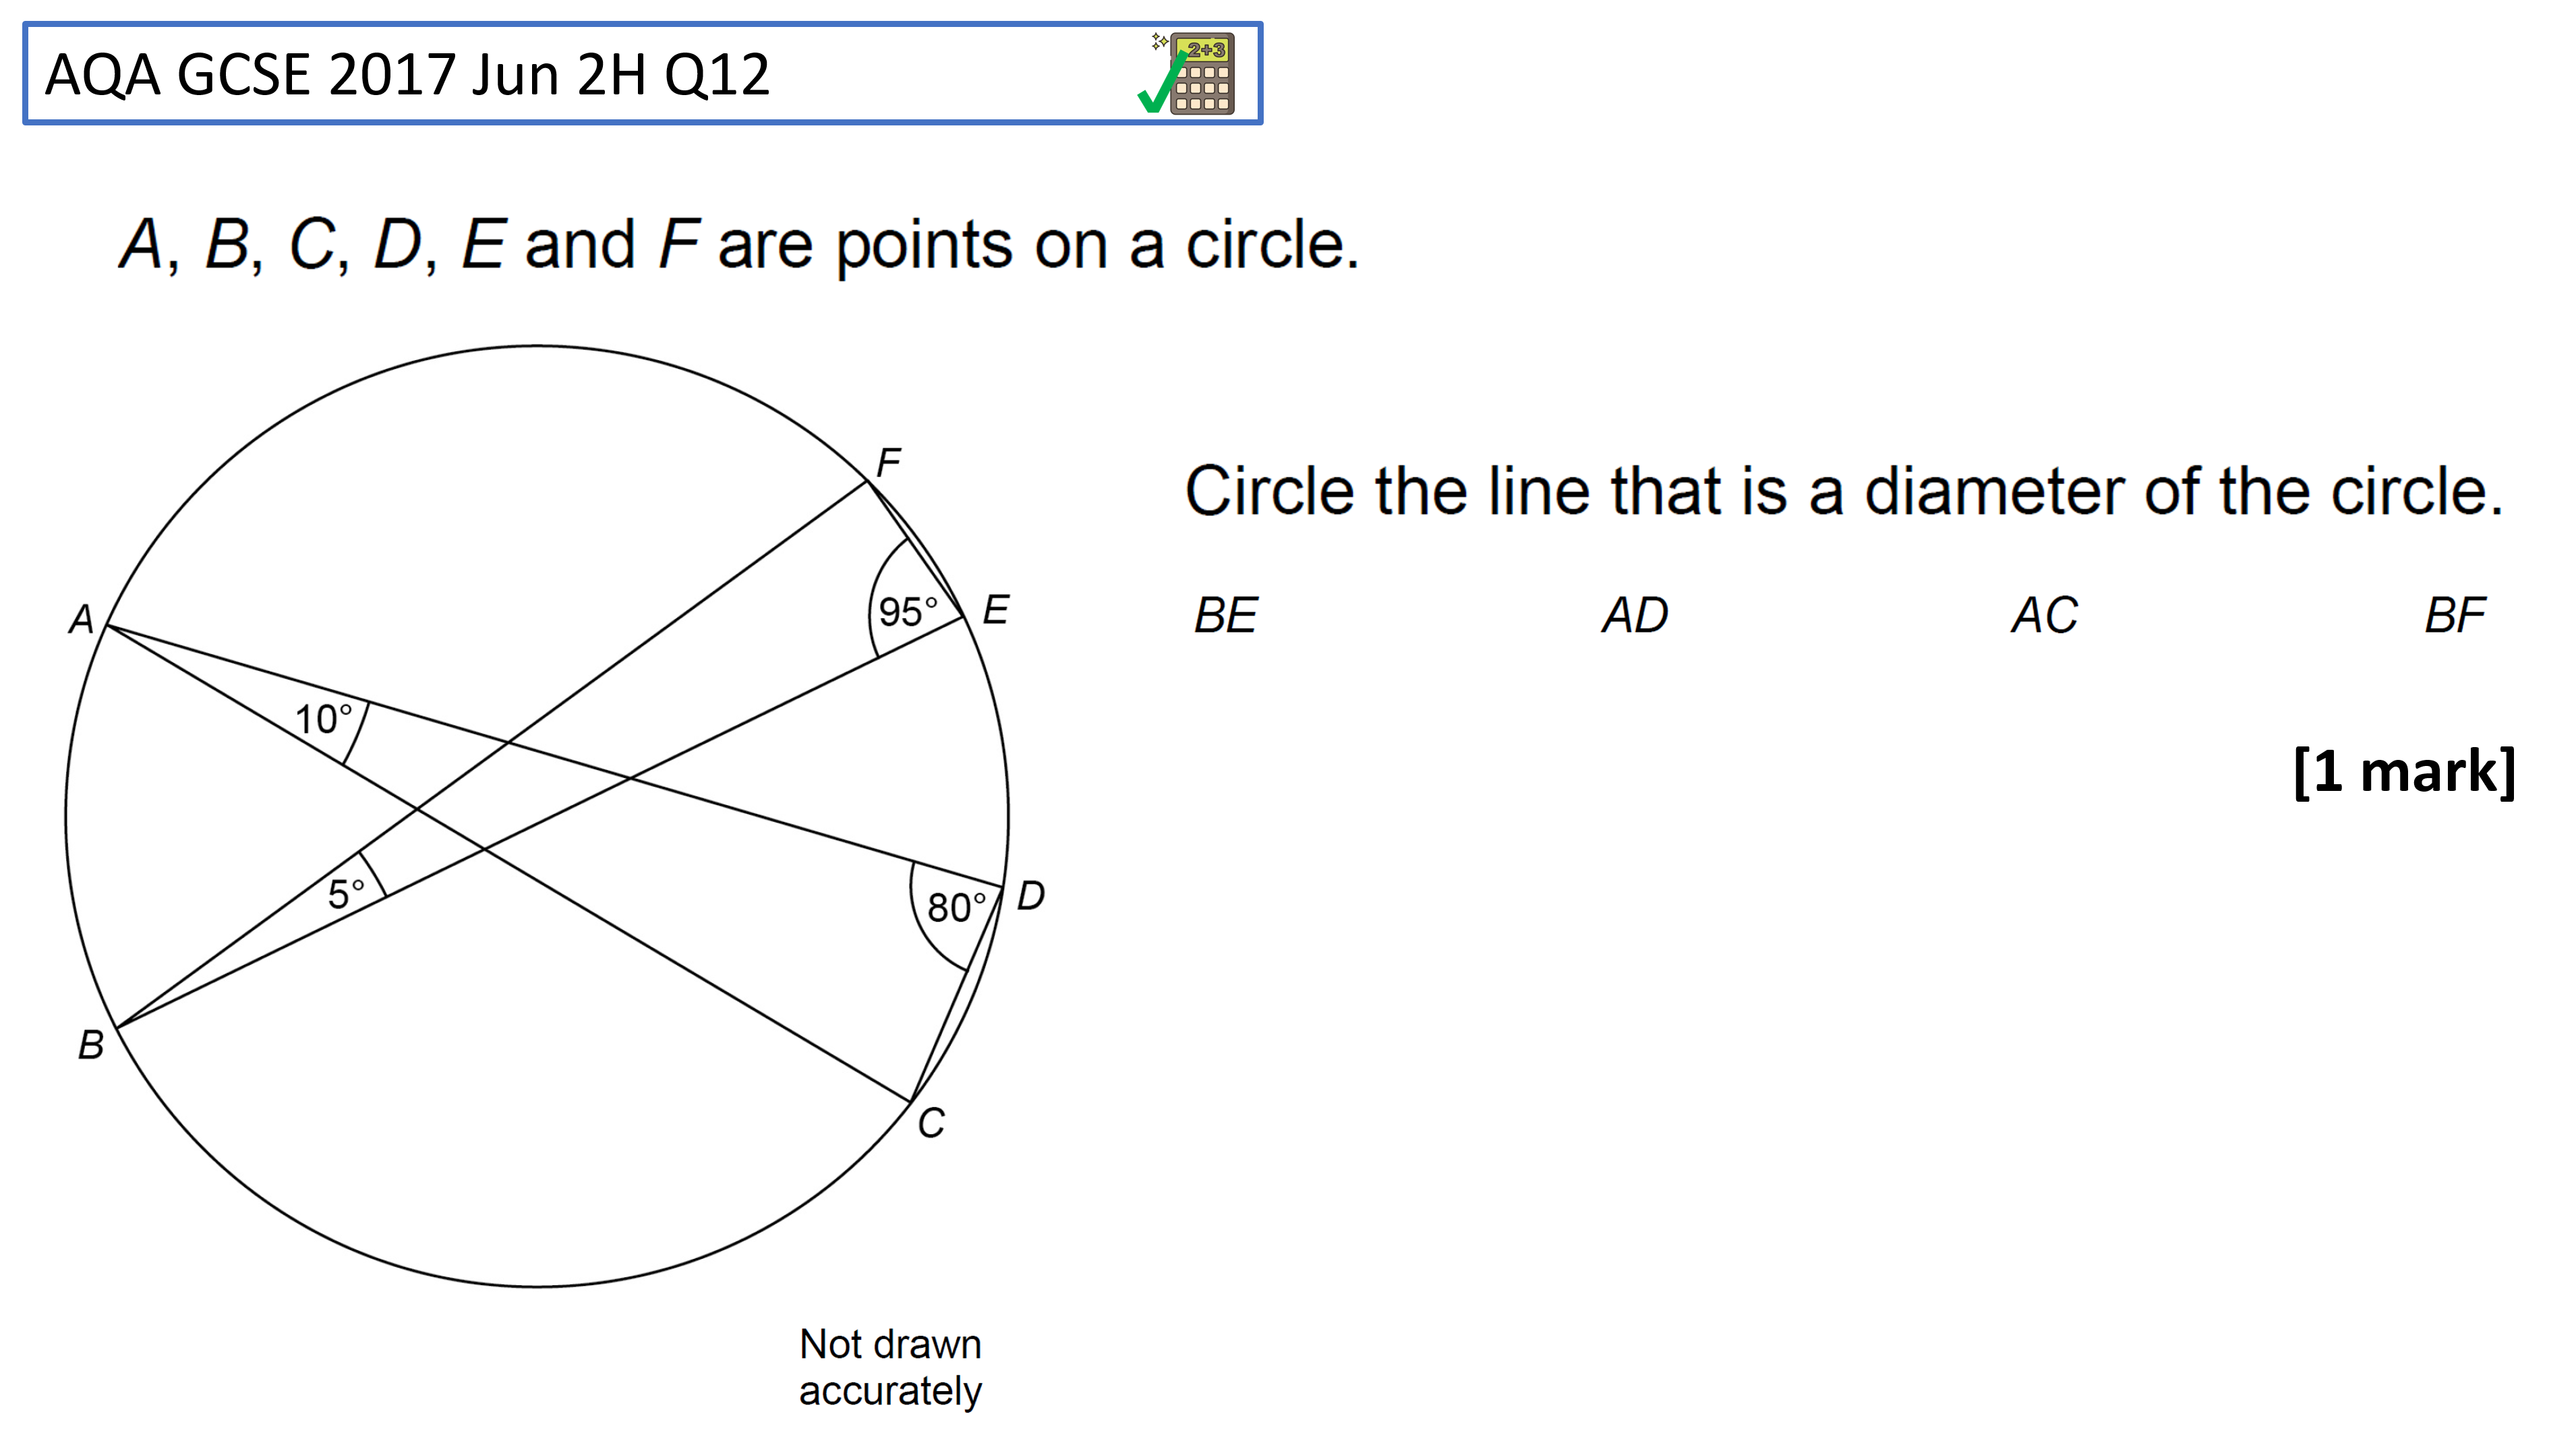Click the sentence 'A, B, C, D, E and F are points'
Screen dimensions: 2576x1447
pyautogui.click(x=739, y=245)
